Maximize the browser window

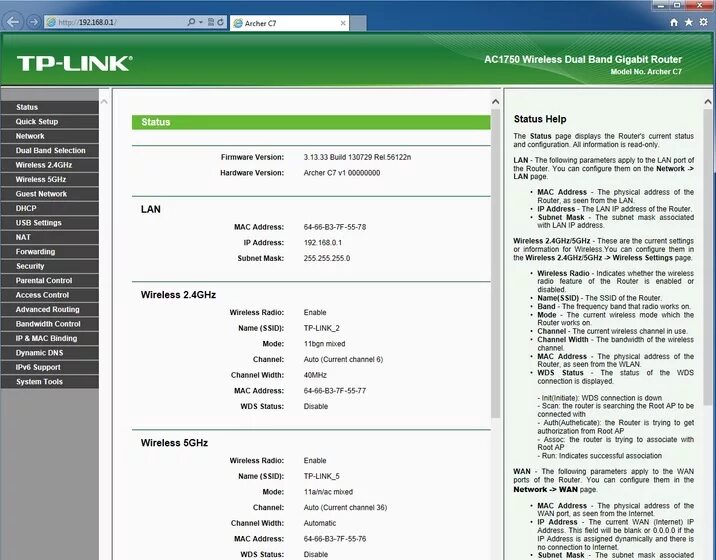[x=677, y=5]
